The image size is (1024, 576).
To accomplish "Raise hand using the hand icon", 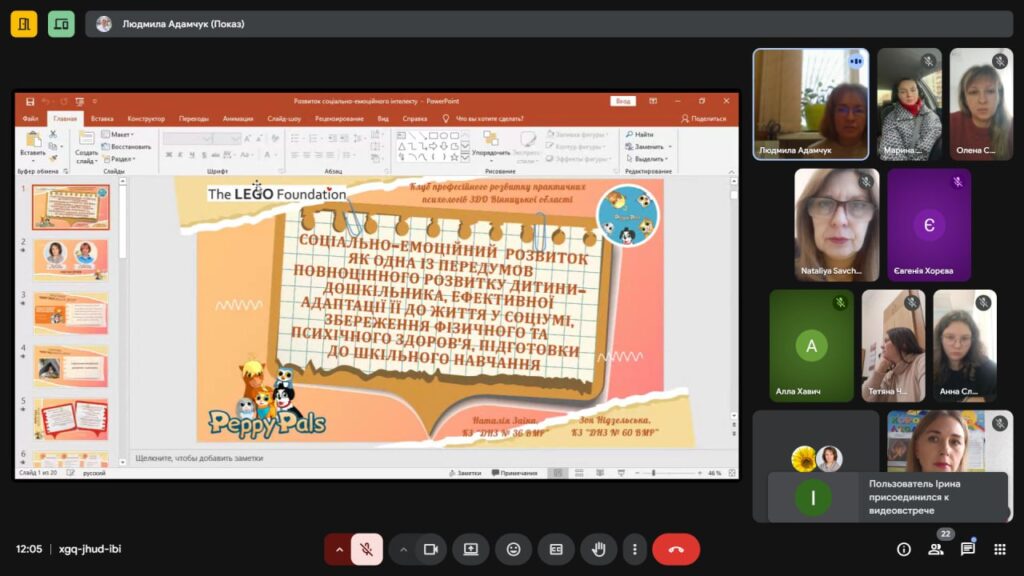I will (x=599, y=549).
